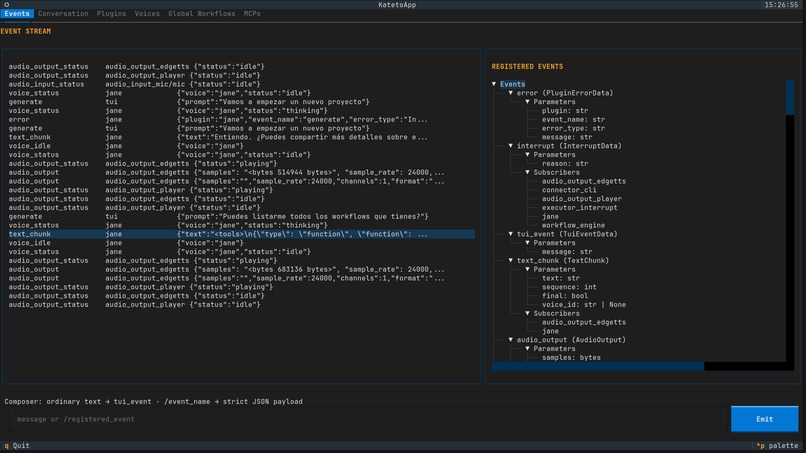The image size is (806, 453).
Task: Select 'event_name: str' parameter in tree
Action: click(573, 119)
